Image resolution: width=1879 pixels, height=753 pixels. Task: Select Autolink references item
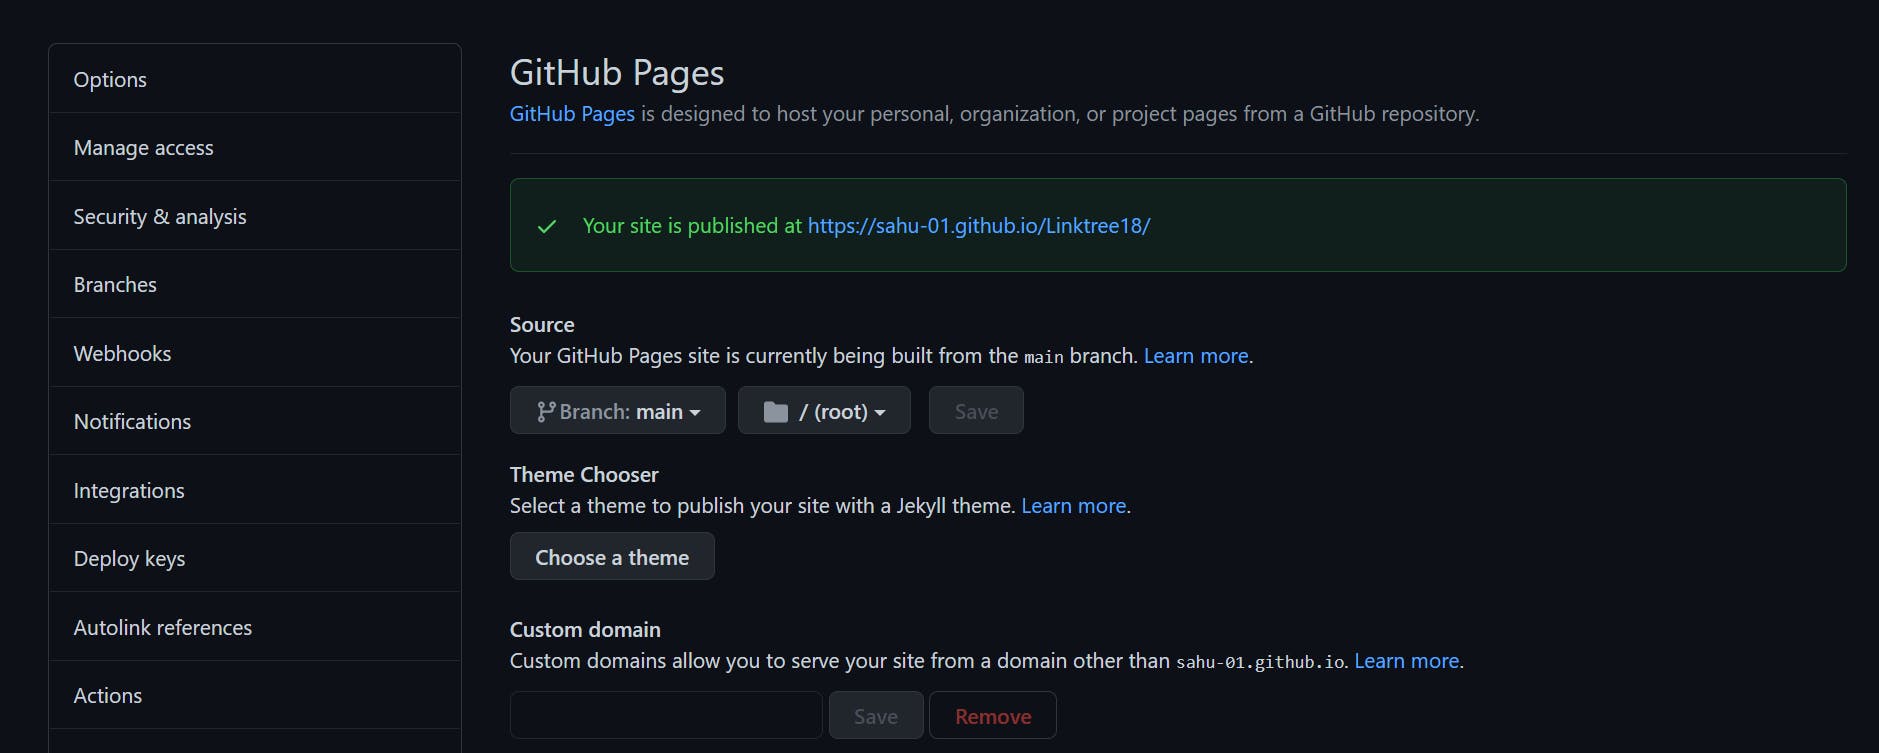(x=255, y=627)
